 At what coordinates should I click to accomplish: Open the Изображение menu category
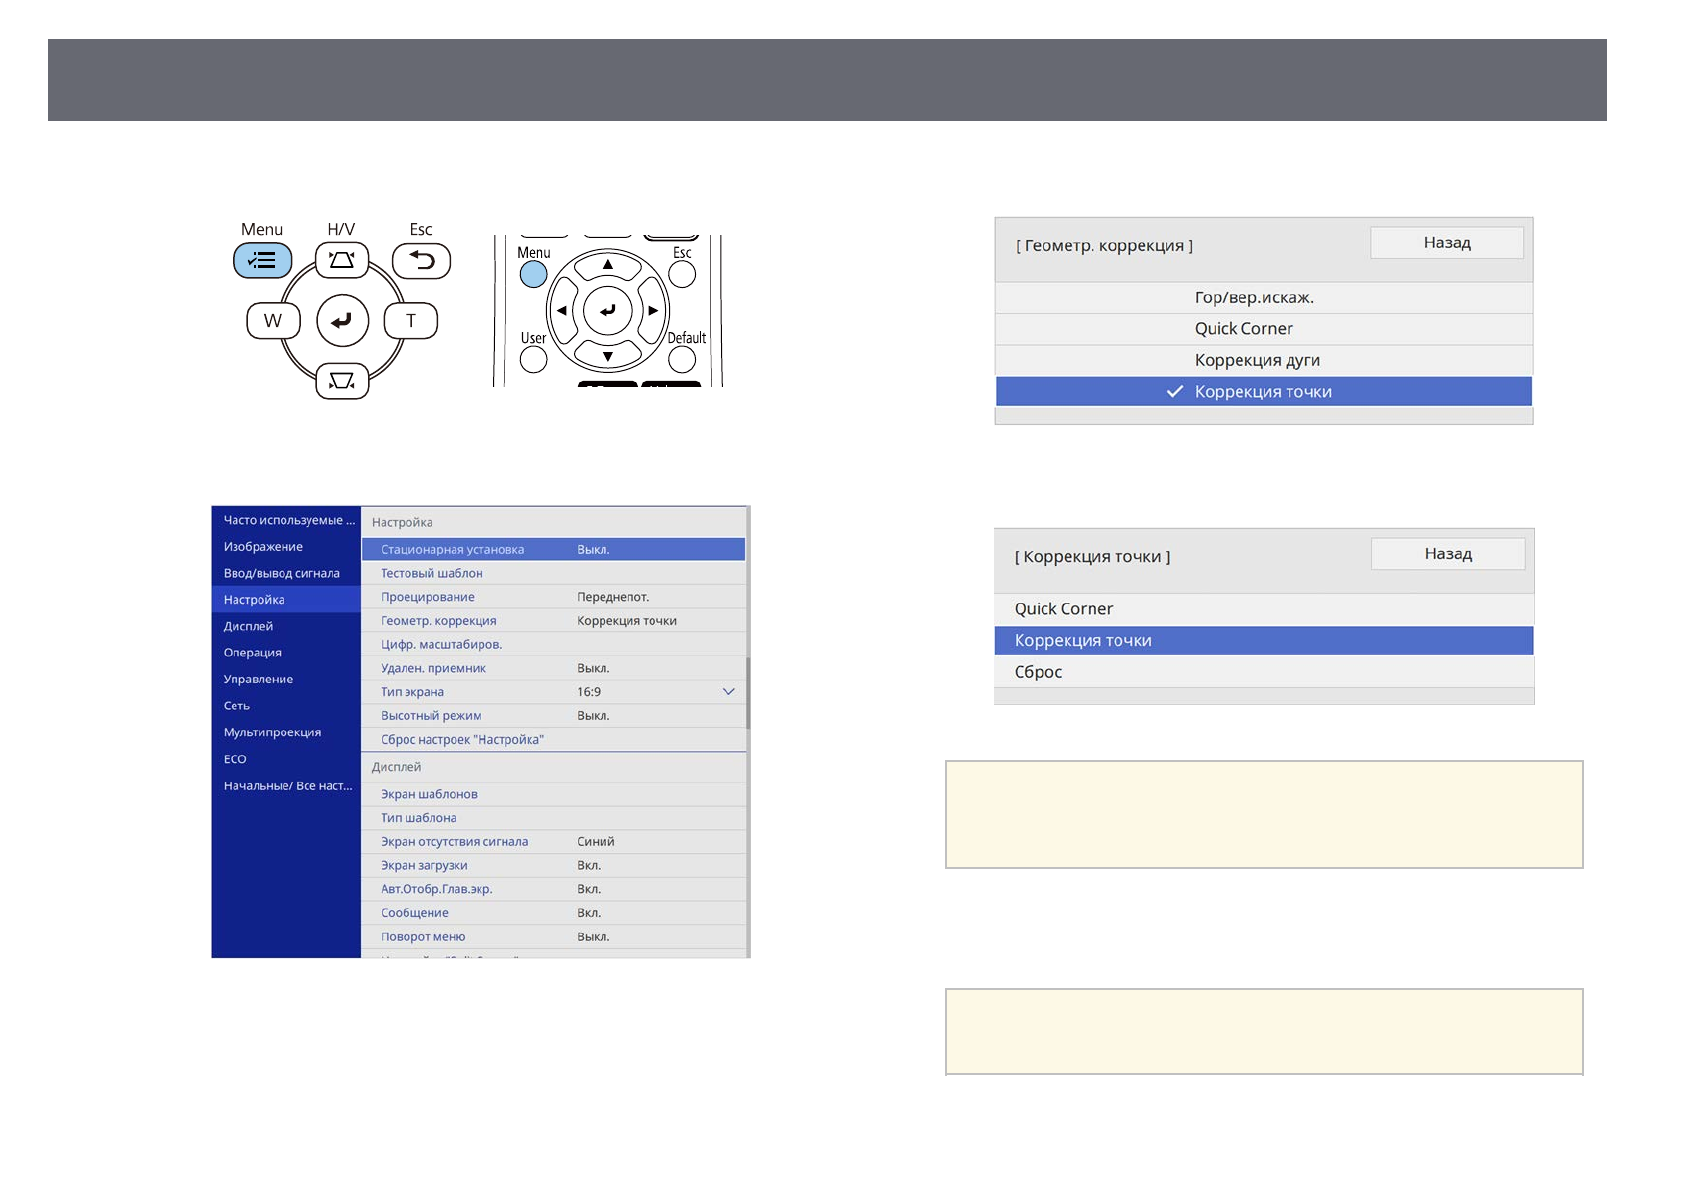pyautogui.click(x=264, y=547)
